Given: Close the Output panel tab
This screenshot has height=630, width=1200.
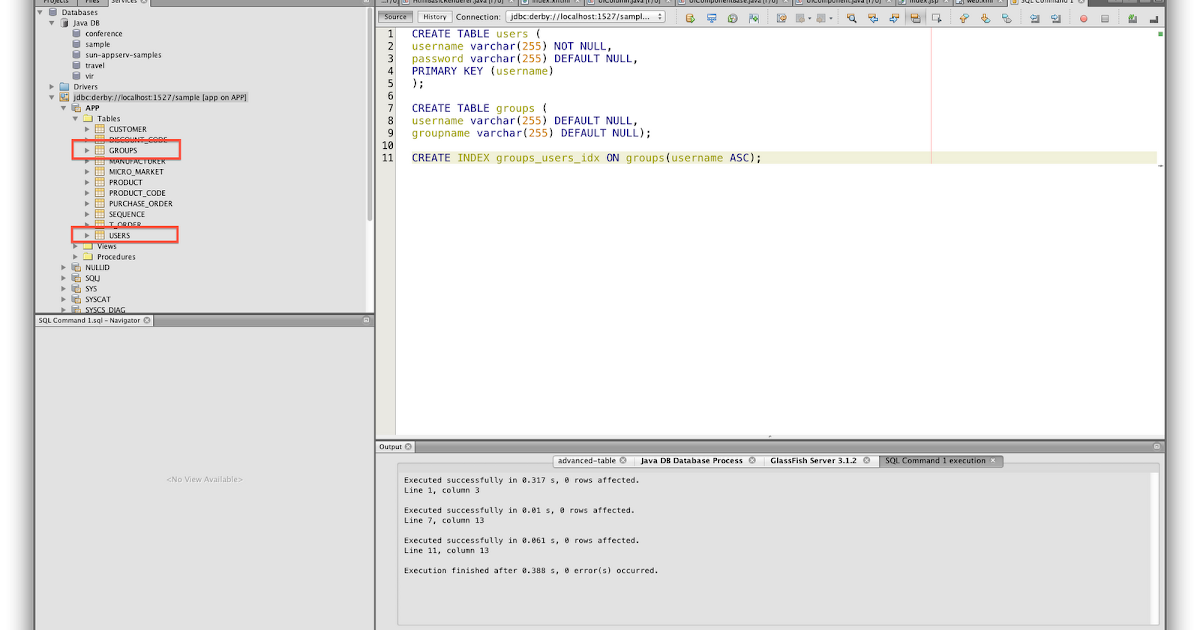Looking at the screenshot, I should 410,447.
